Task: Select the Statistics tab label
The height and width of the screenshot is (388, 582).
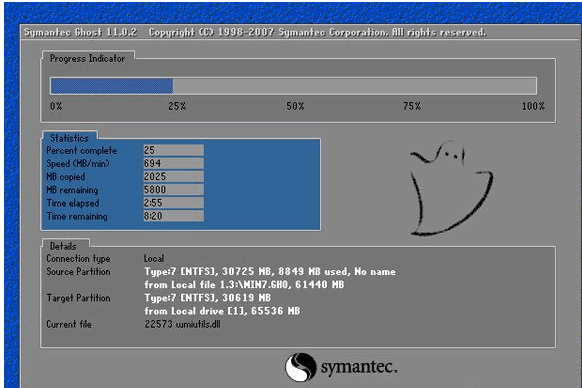Action: click(x=69, y=138)
